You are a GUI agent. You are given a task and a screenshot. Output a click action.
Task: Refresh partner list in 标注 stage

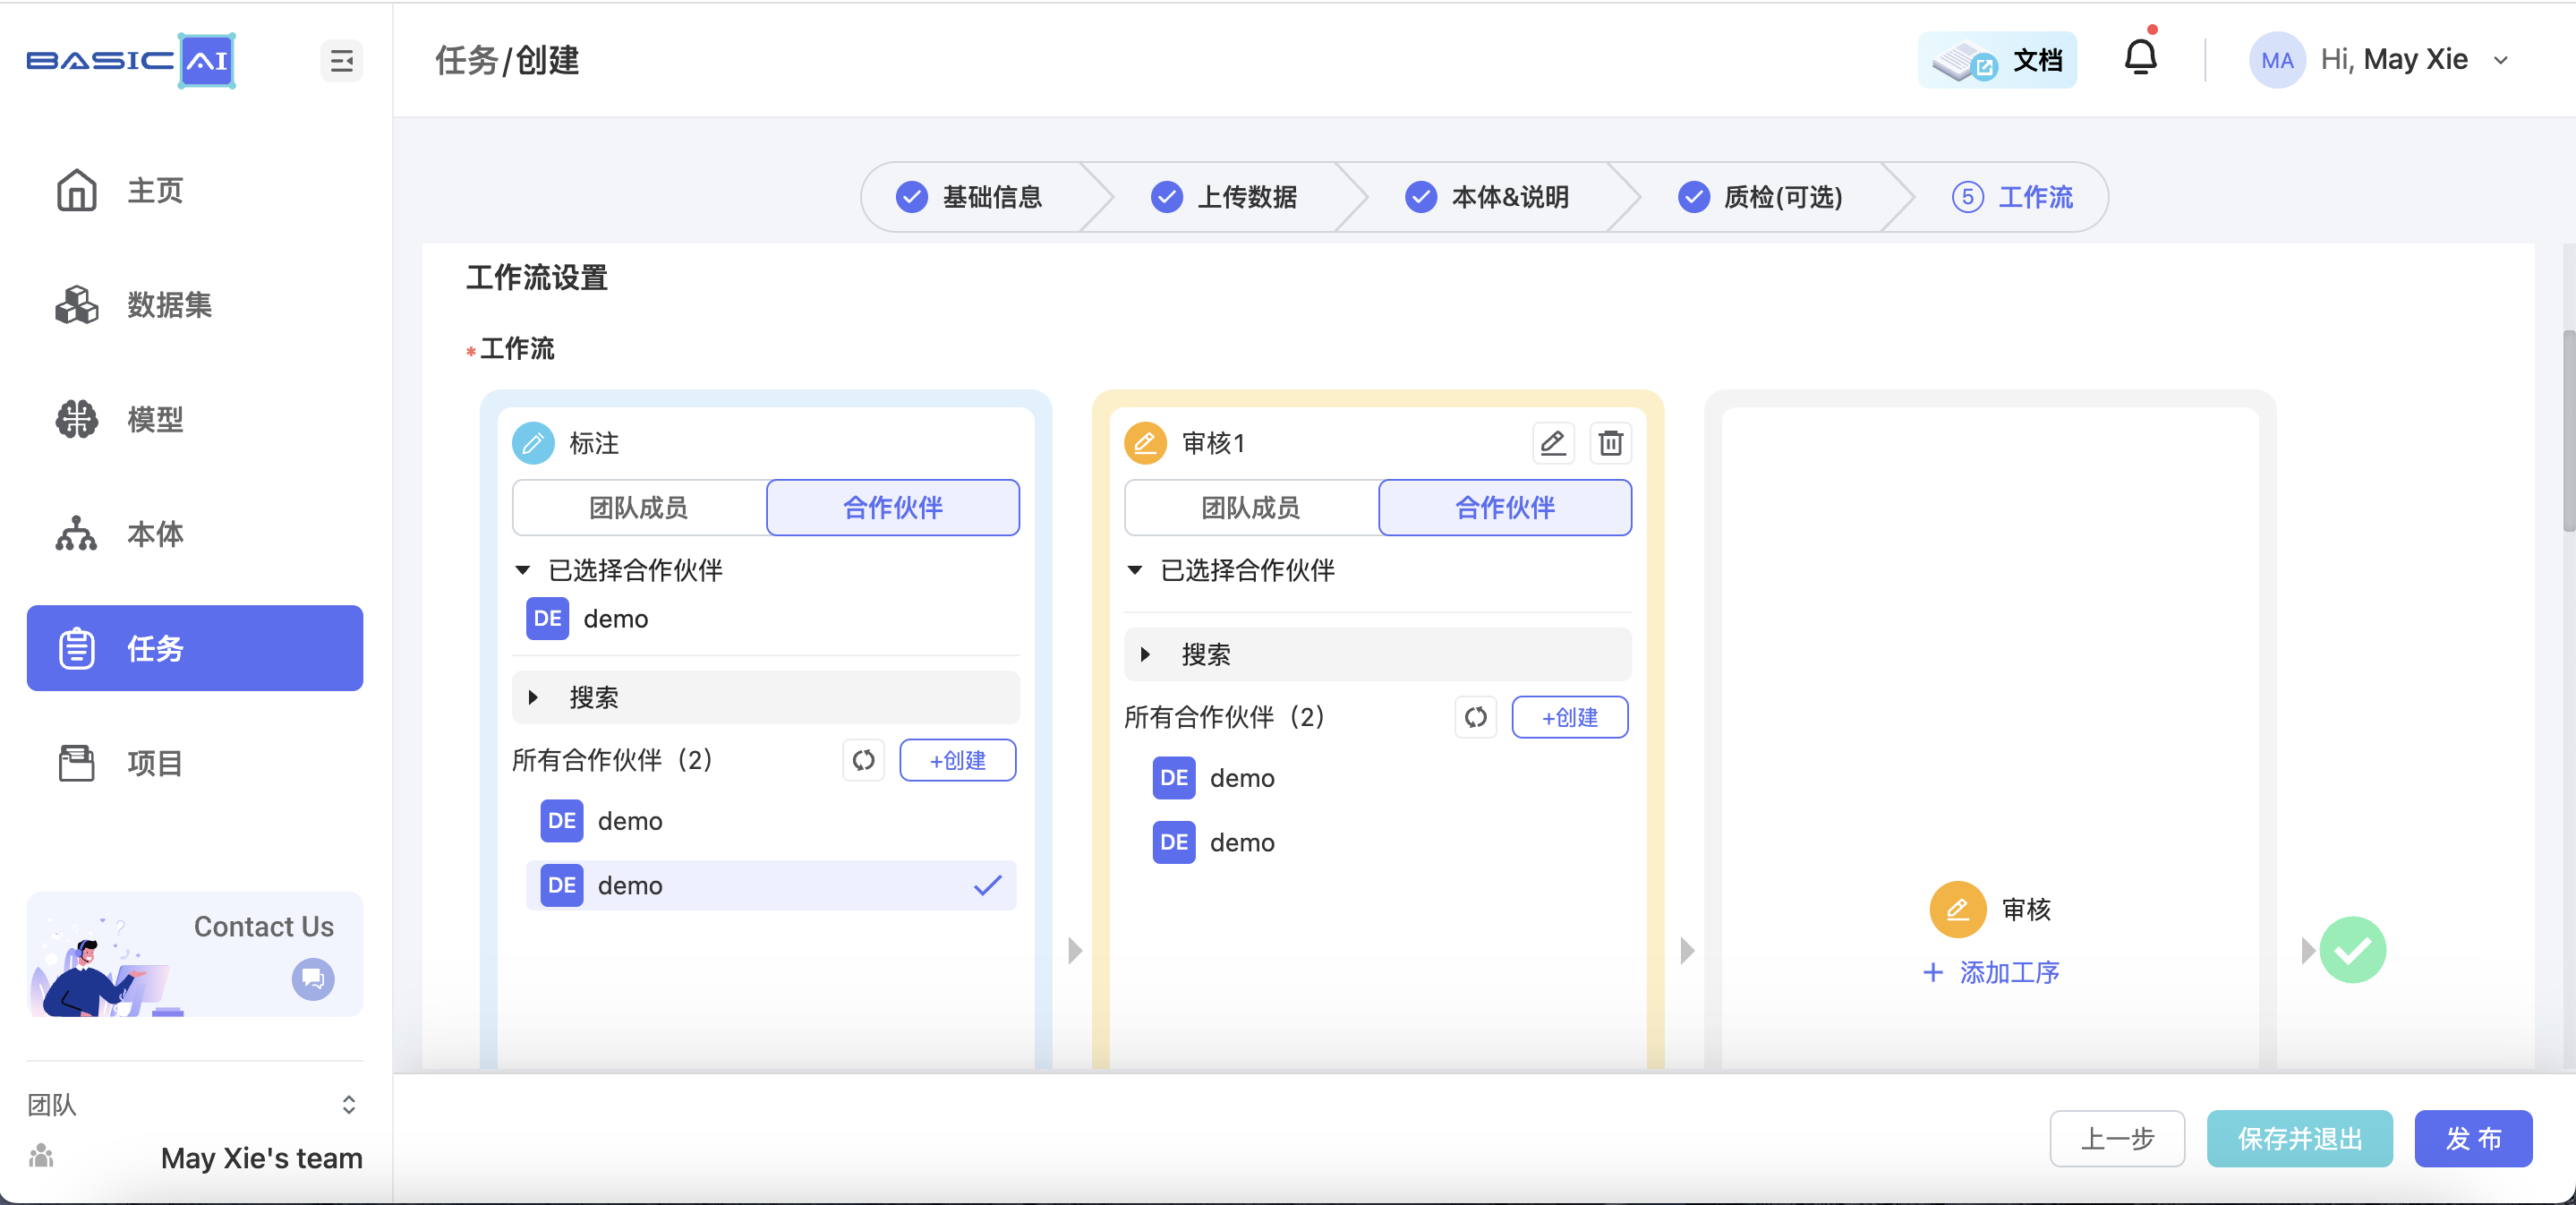[x=864, y=761]
